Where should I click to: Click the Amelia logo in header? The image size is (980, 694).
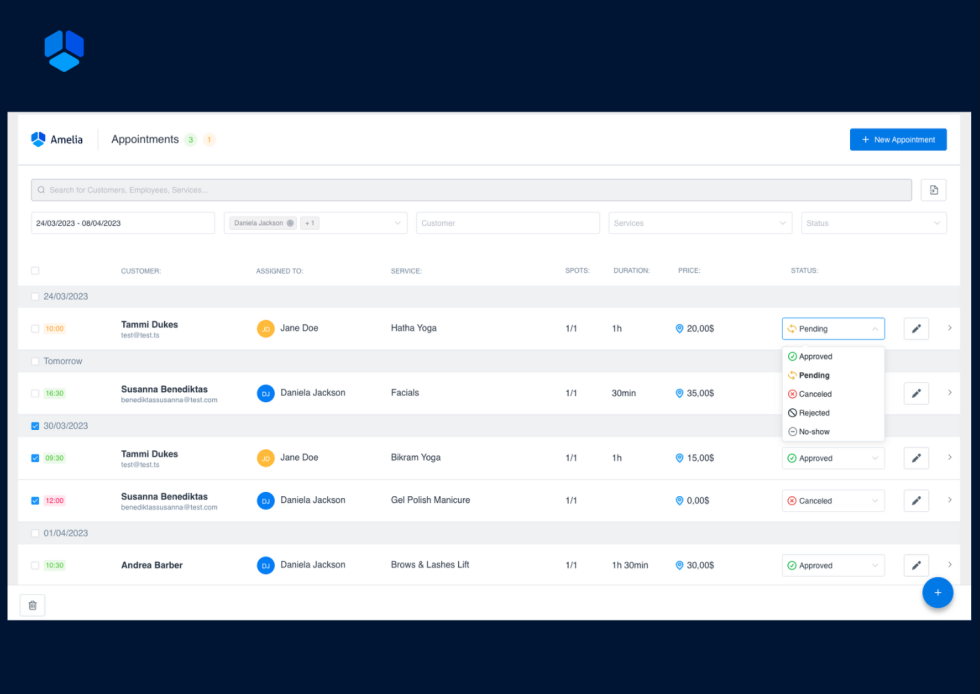(57, 140)
